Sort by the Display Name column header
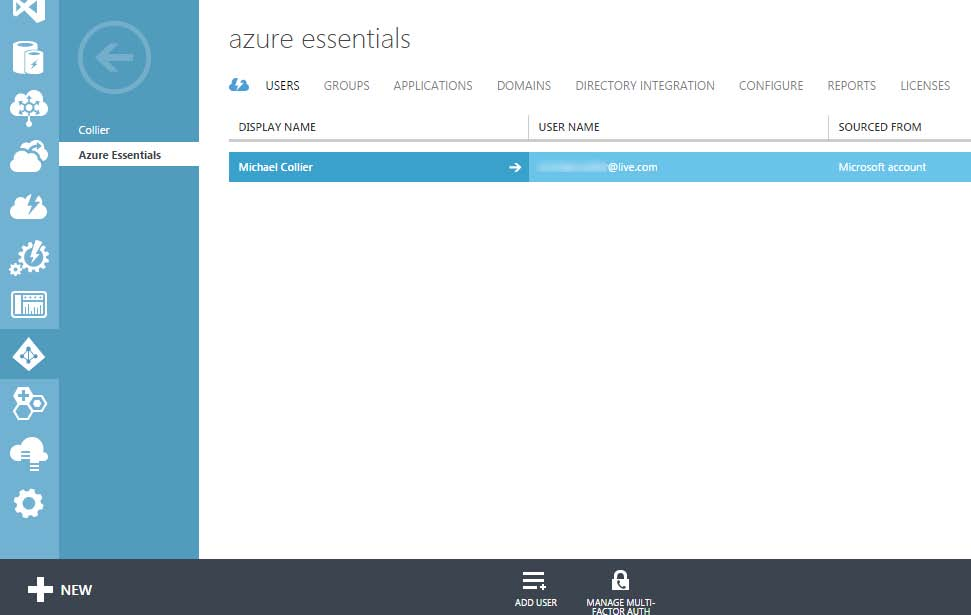This screenshot has width=971, height=615. point(277,127)
